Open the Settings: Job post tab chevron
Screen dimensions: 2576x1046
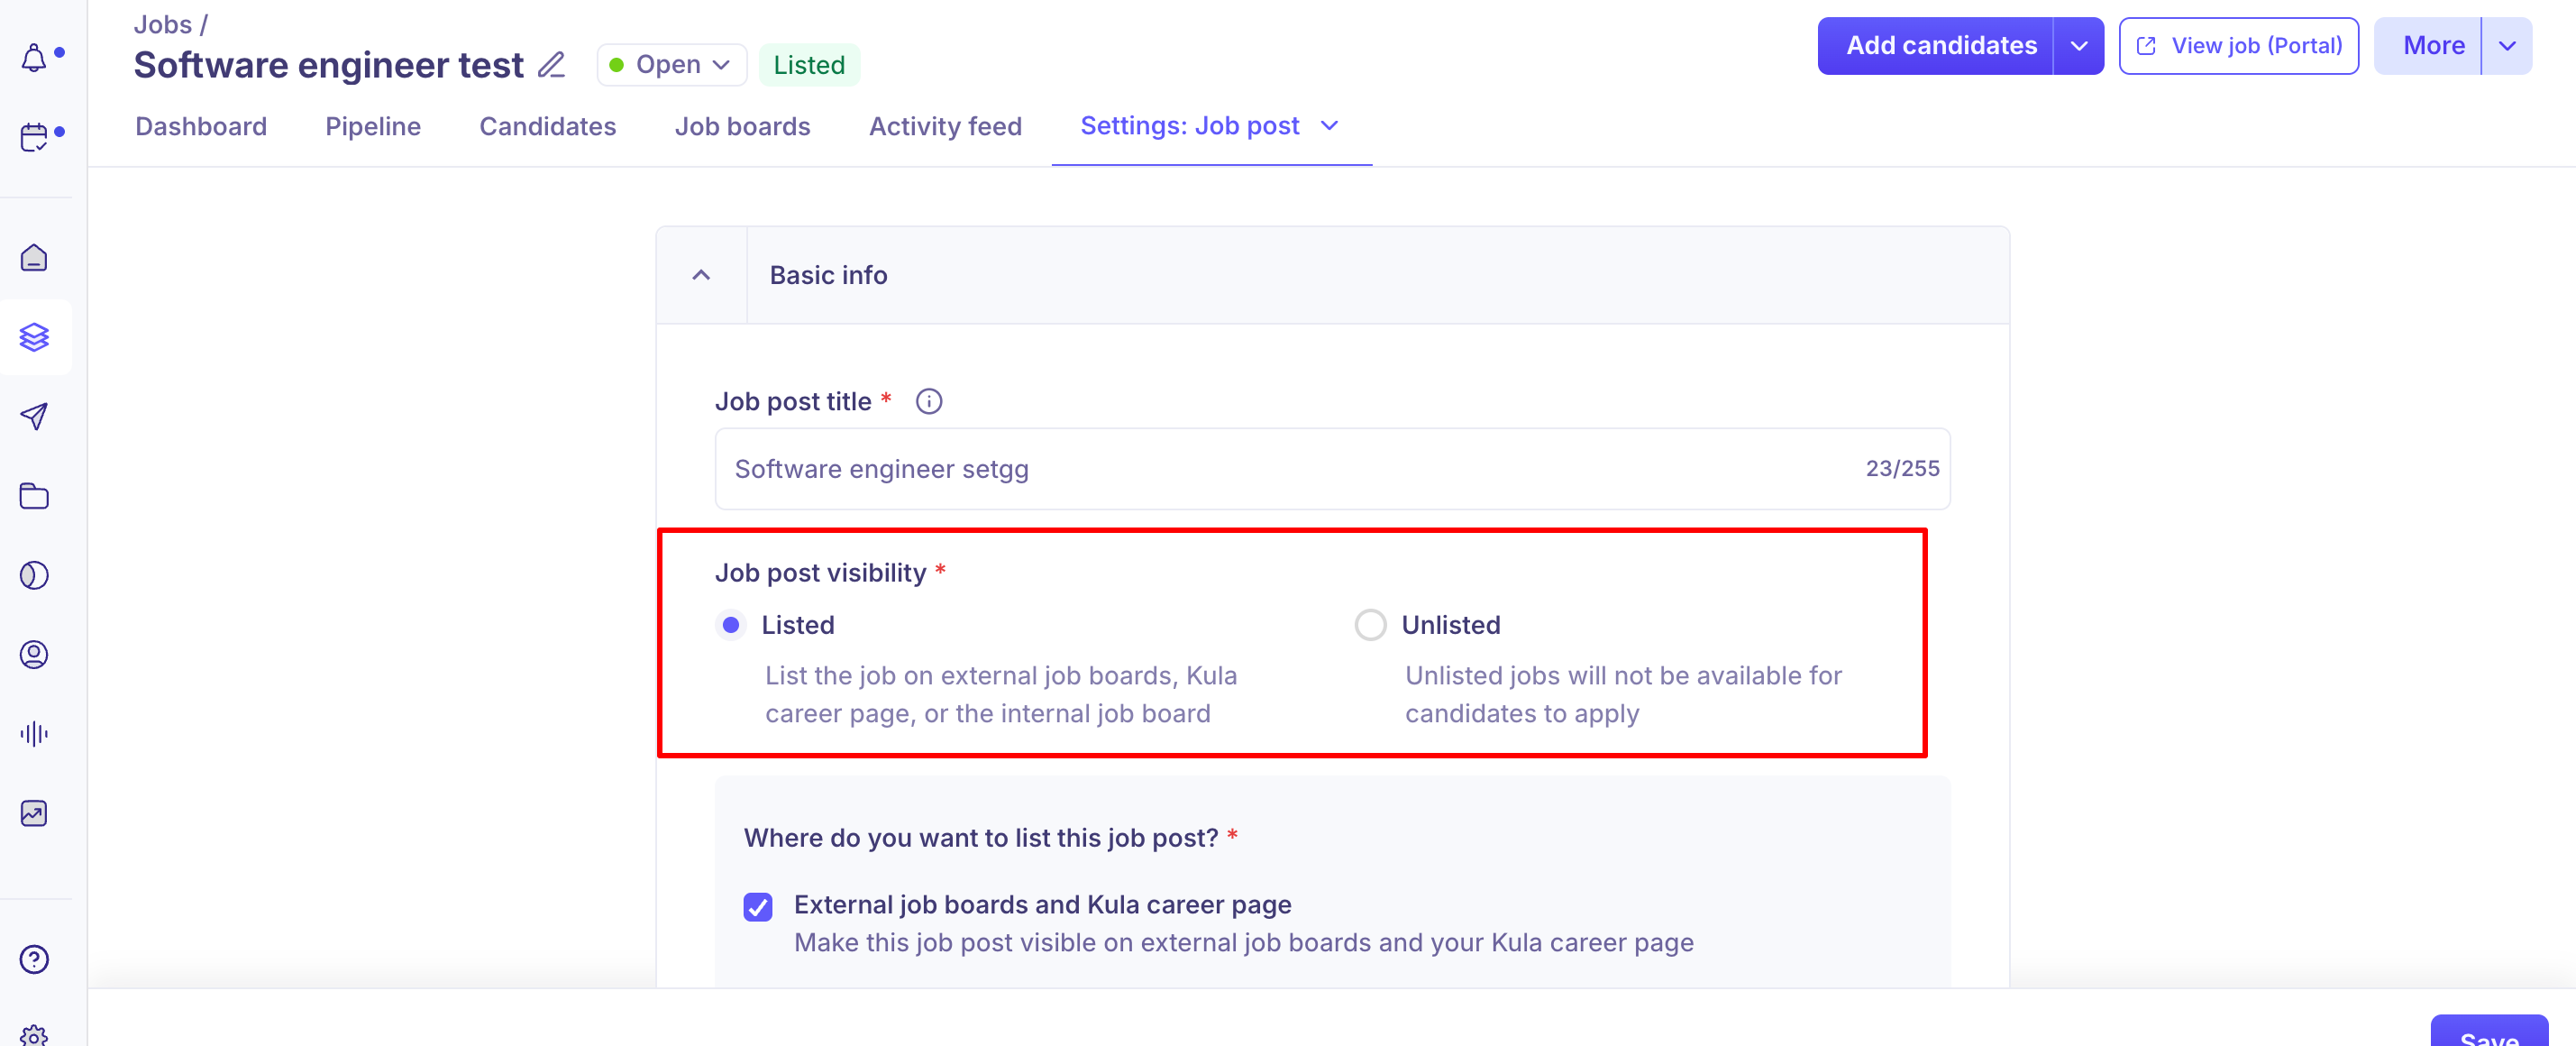click(x=1329, y=126)
